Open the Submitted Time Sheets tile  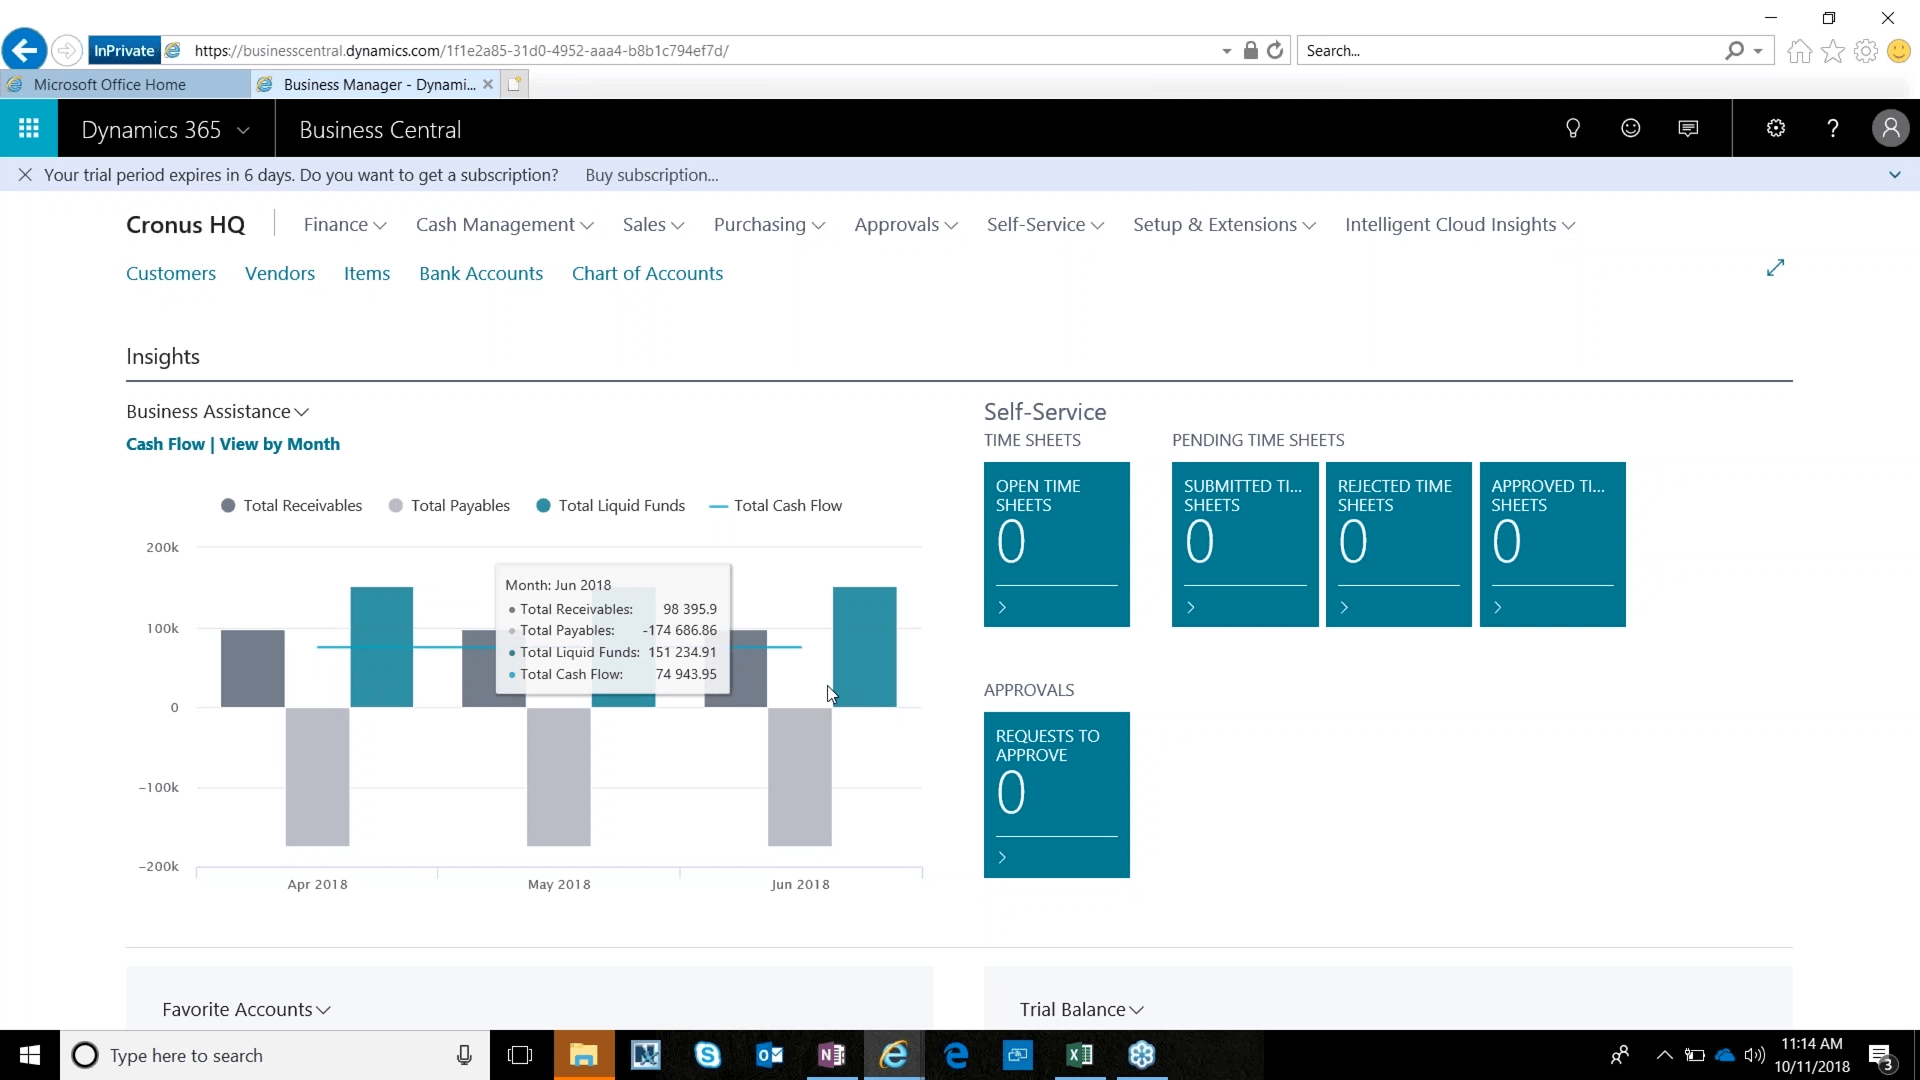click(1245, 544)
